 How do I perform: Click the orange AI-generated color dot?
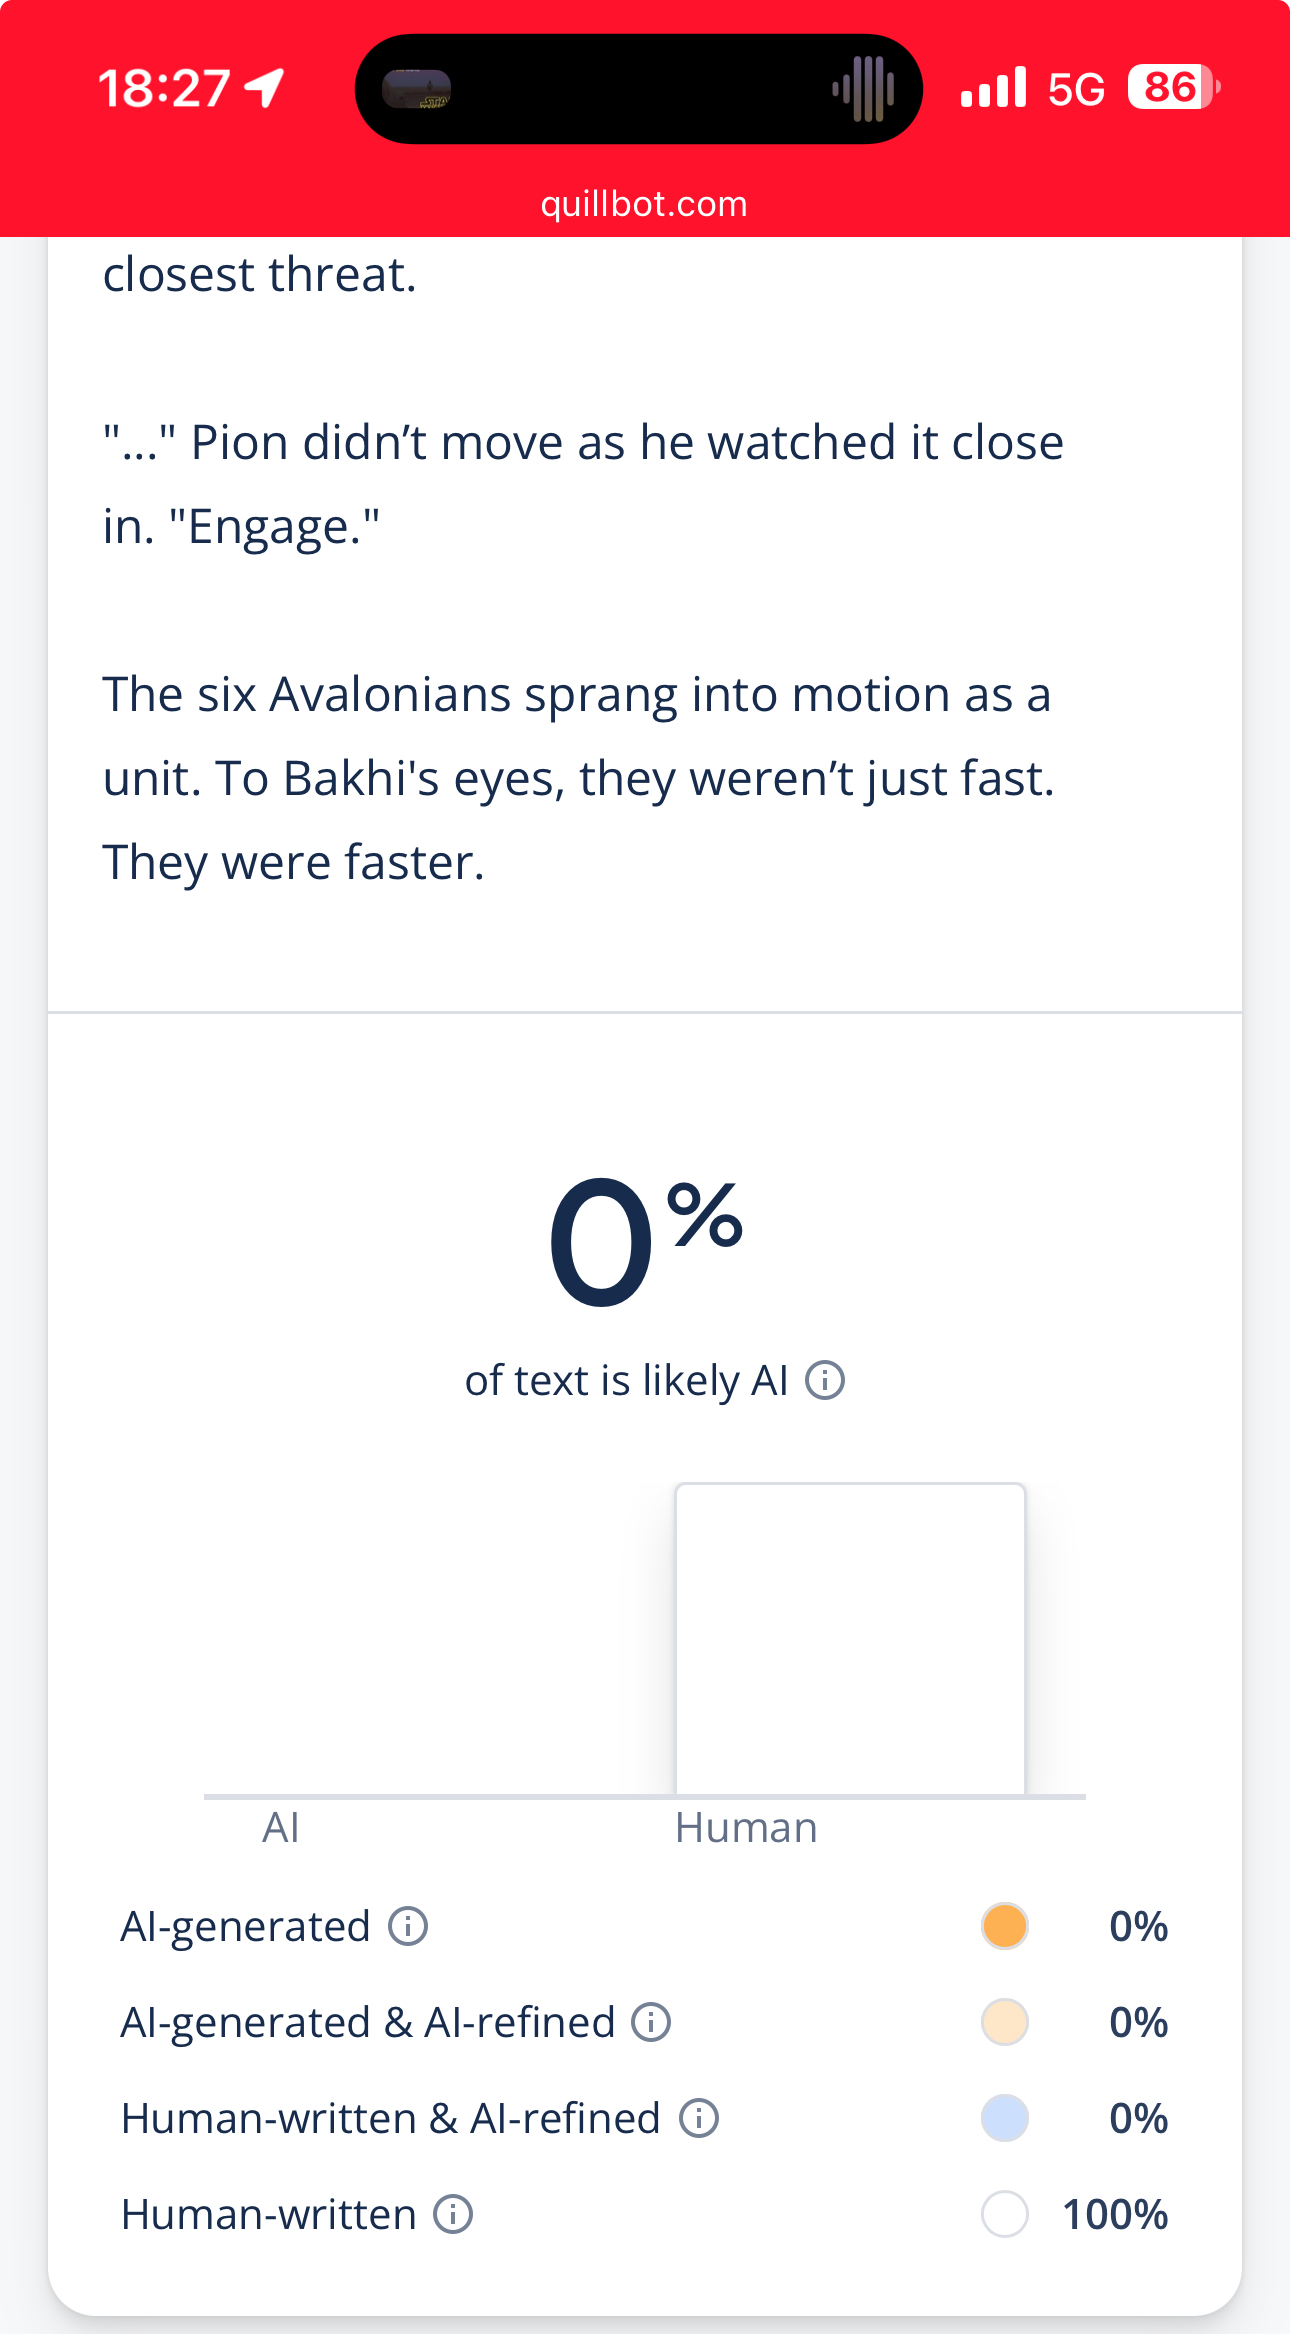tap(1005, 1926)
